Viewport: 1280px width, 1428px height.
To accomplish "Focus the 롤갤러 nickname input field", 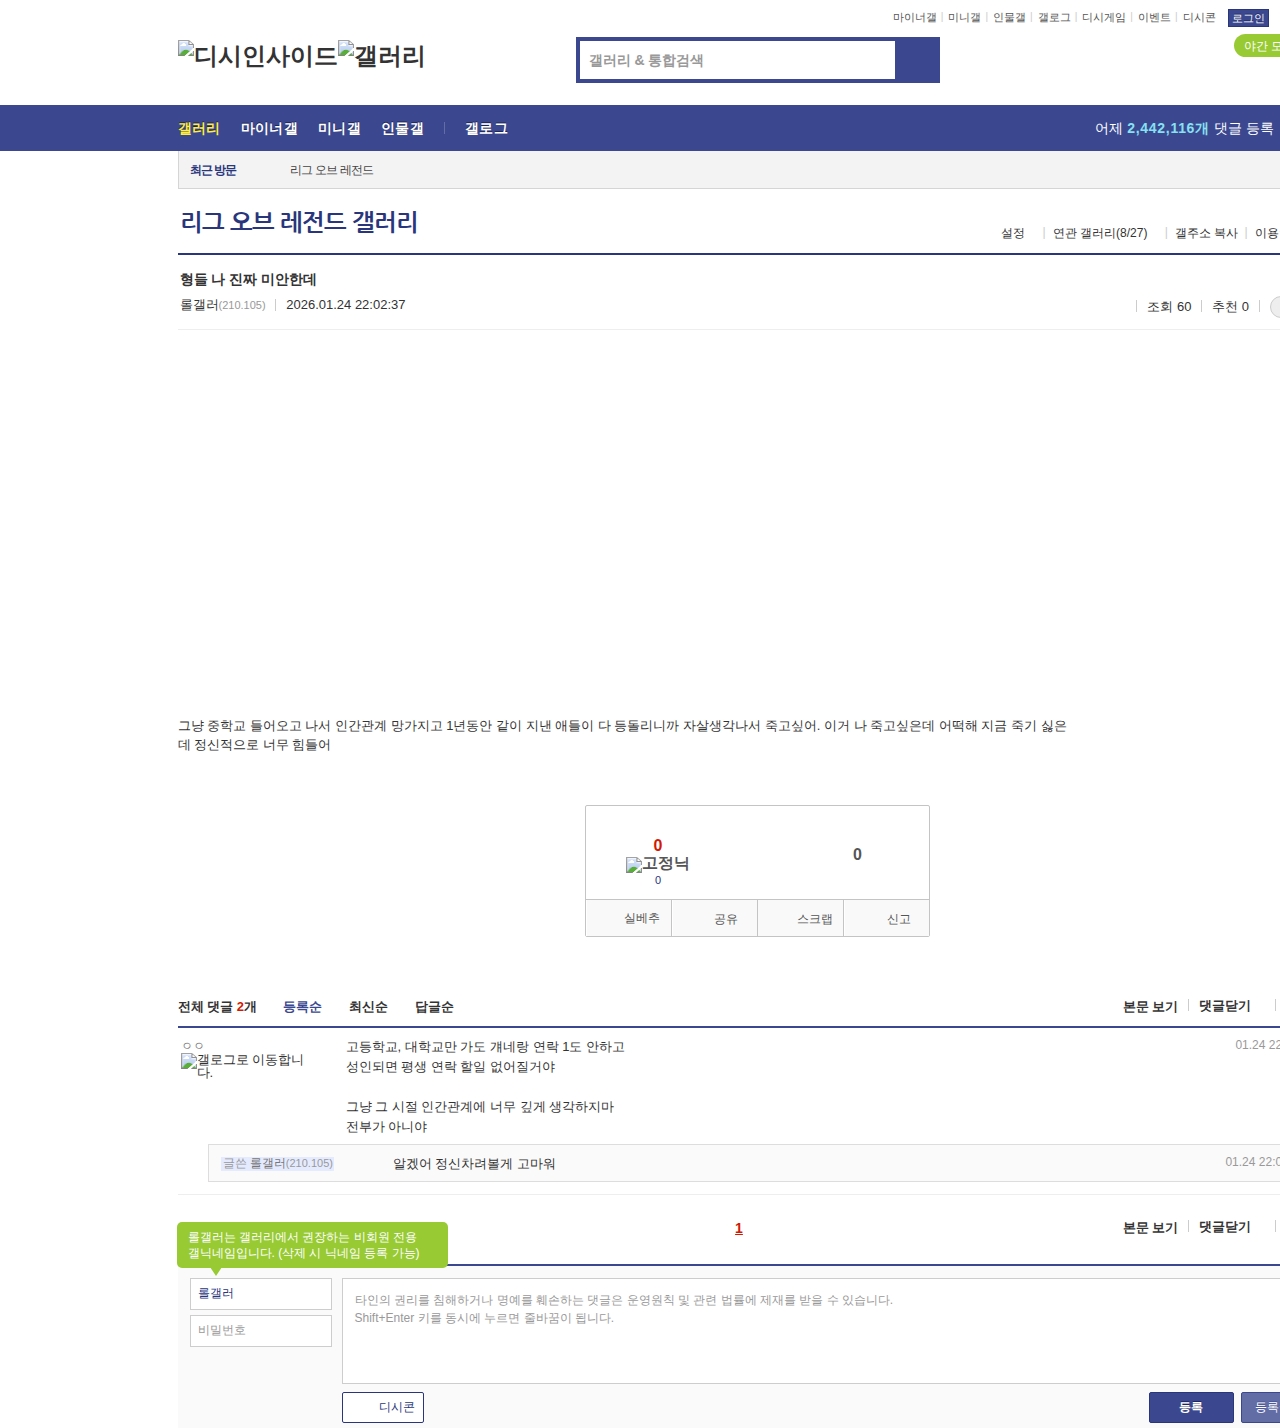I will (261, 1294).
